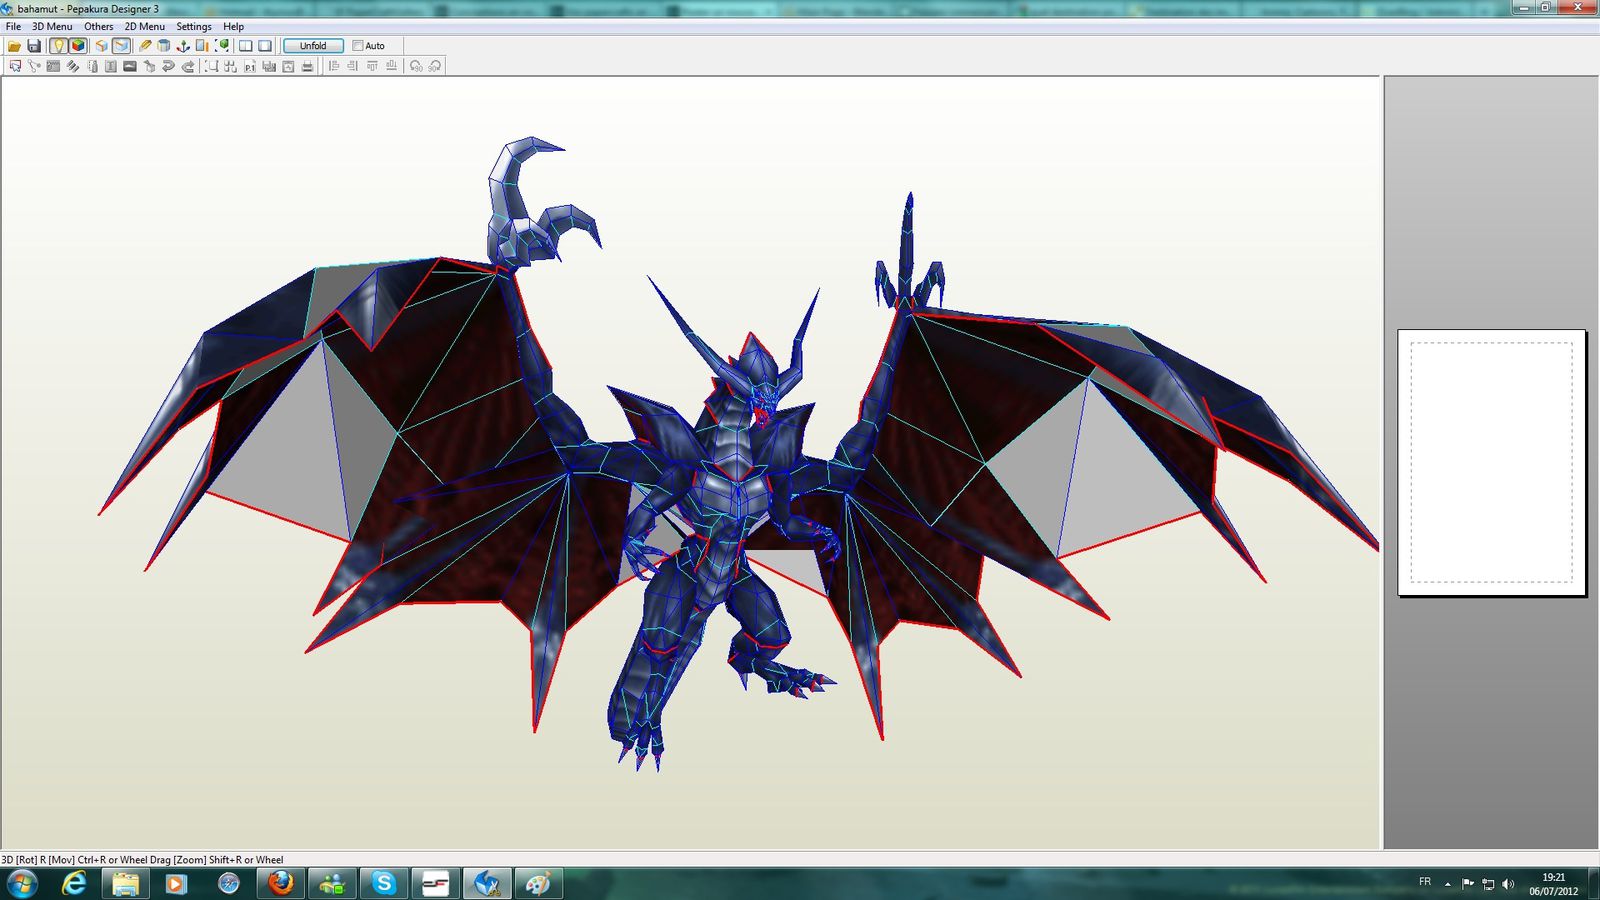Open Windows Media Player from taskbar

click(x=176, y=883)
